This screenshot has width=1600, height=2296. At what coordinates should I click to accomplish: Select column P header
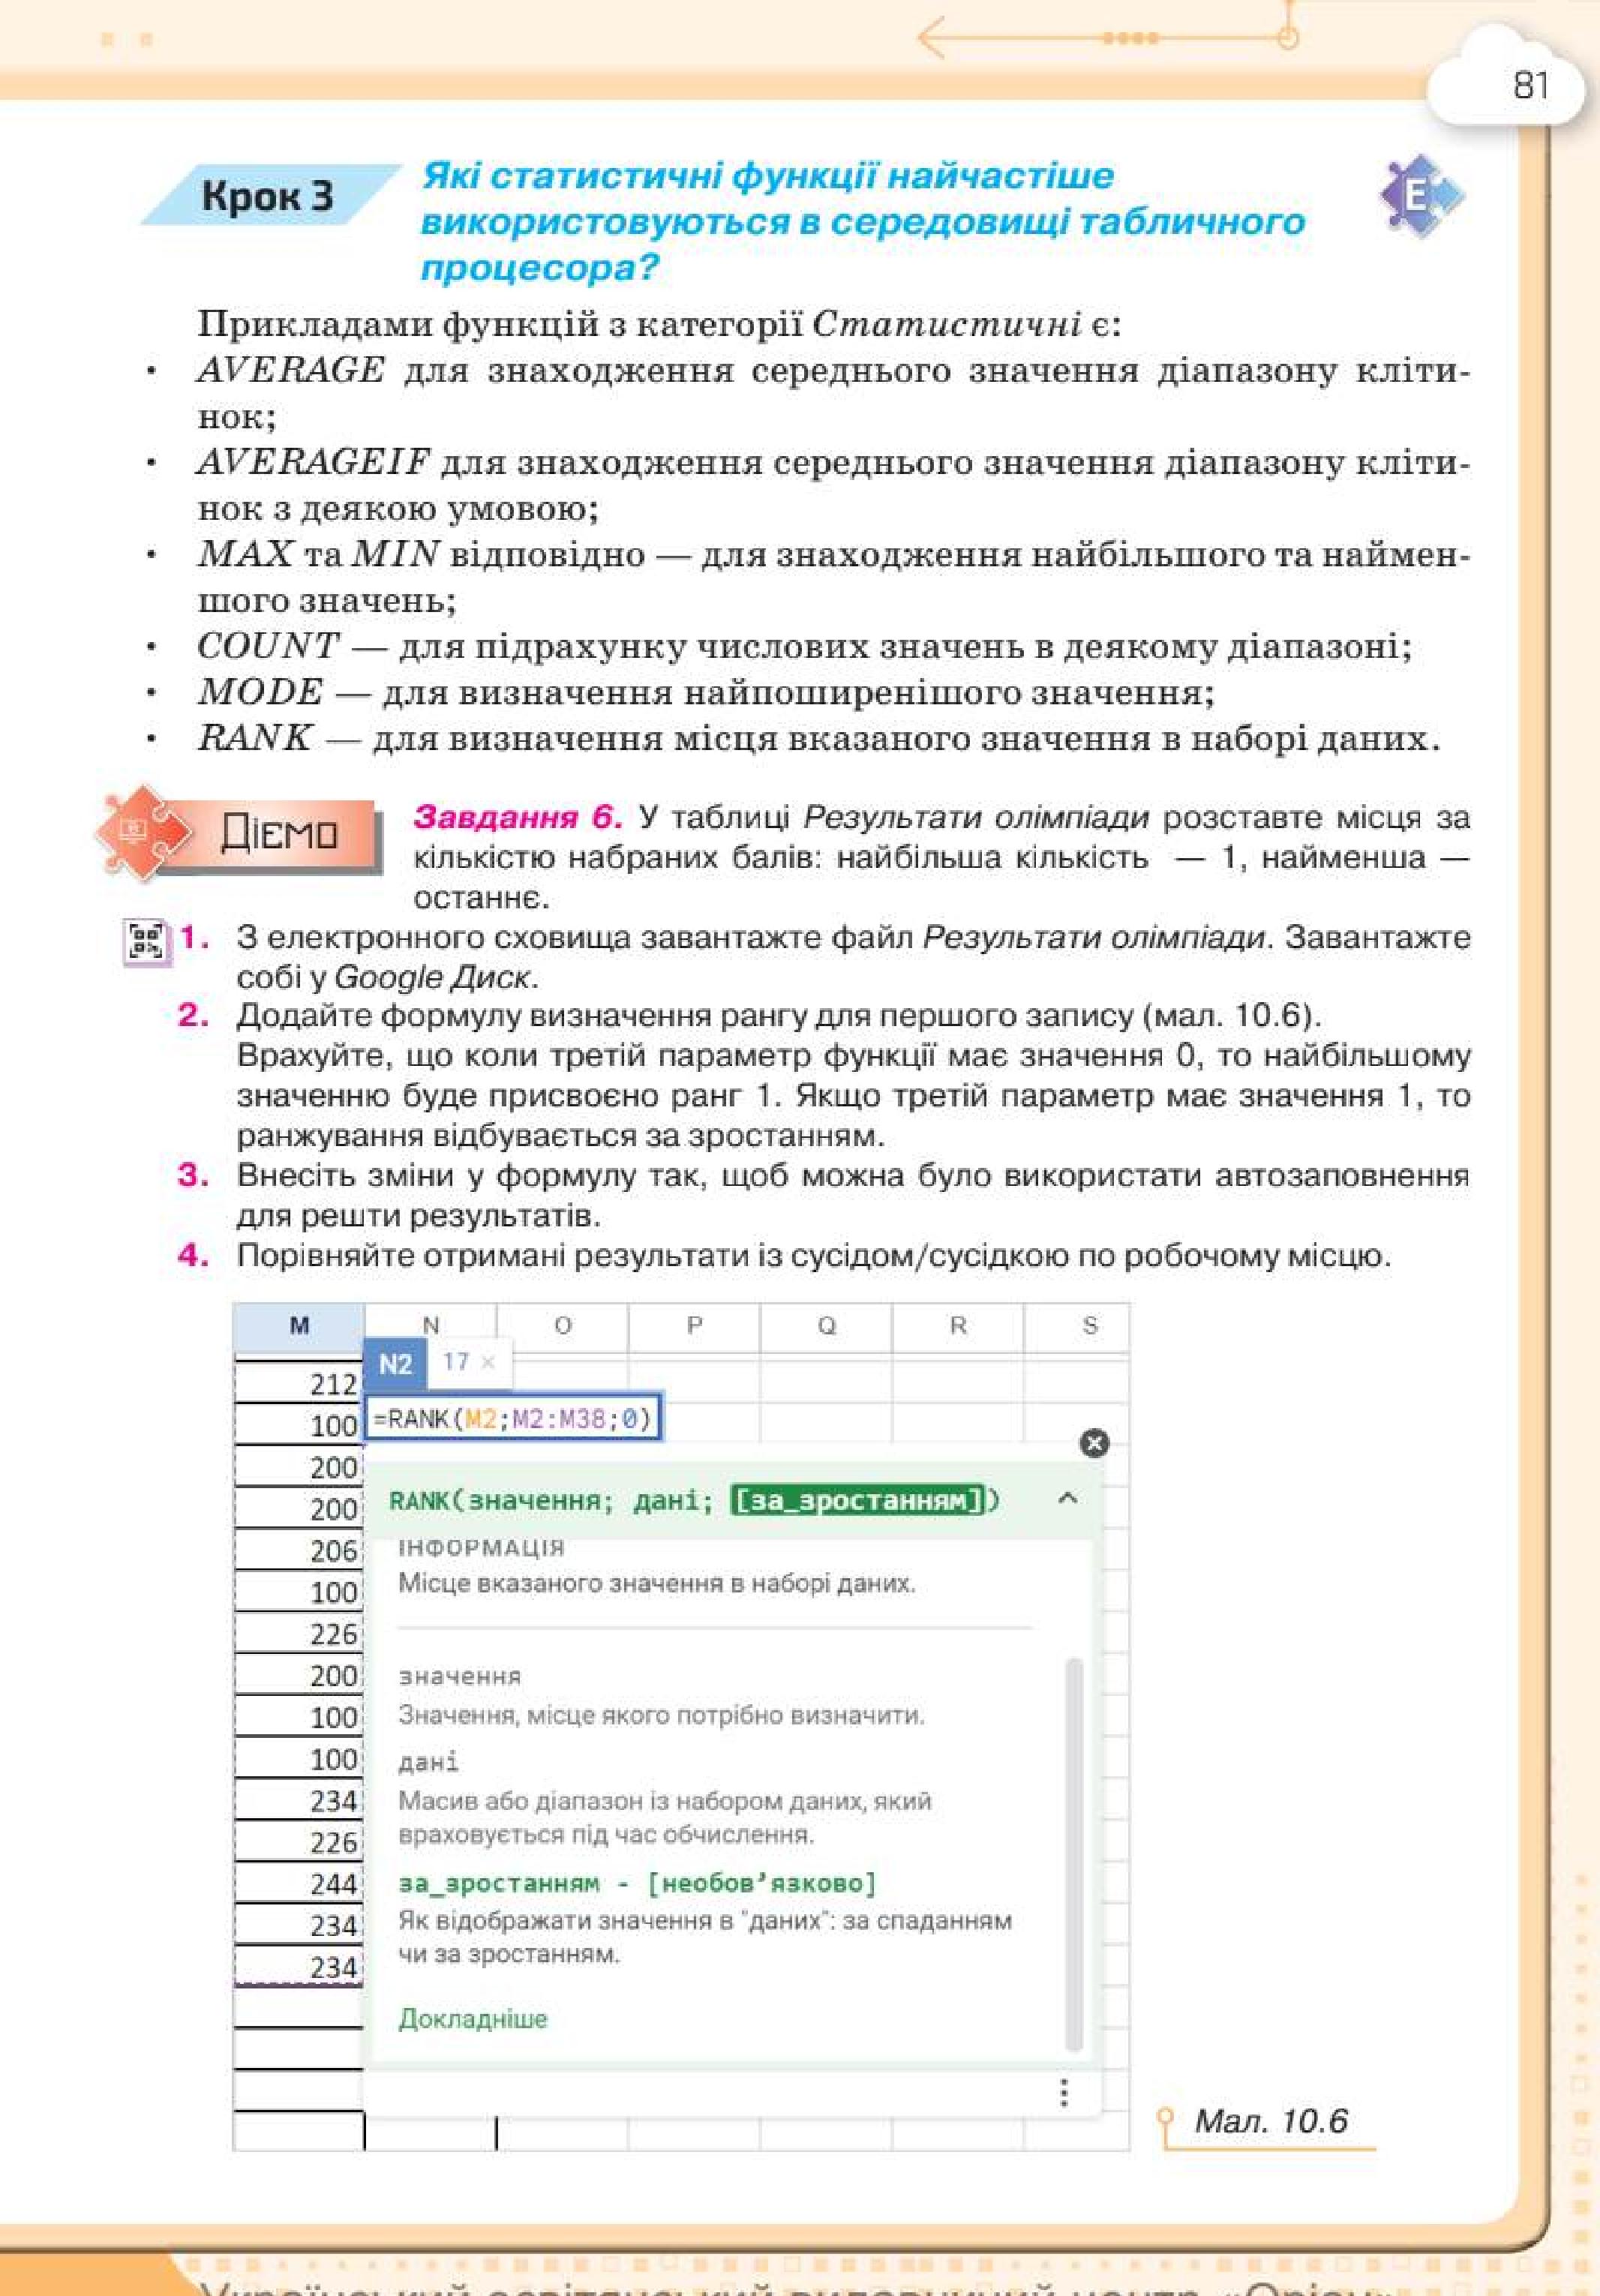pos(694,1326)
